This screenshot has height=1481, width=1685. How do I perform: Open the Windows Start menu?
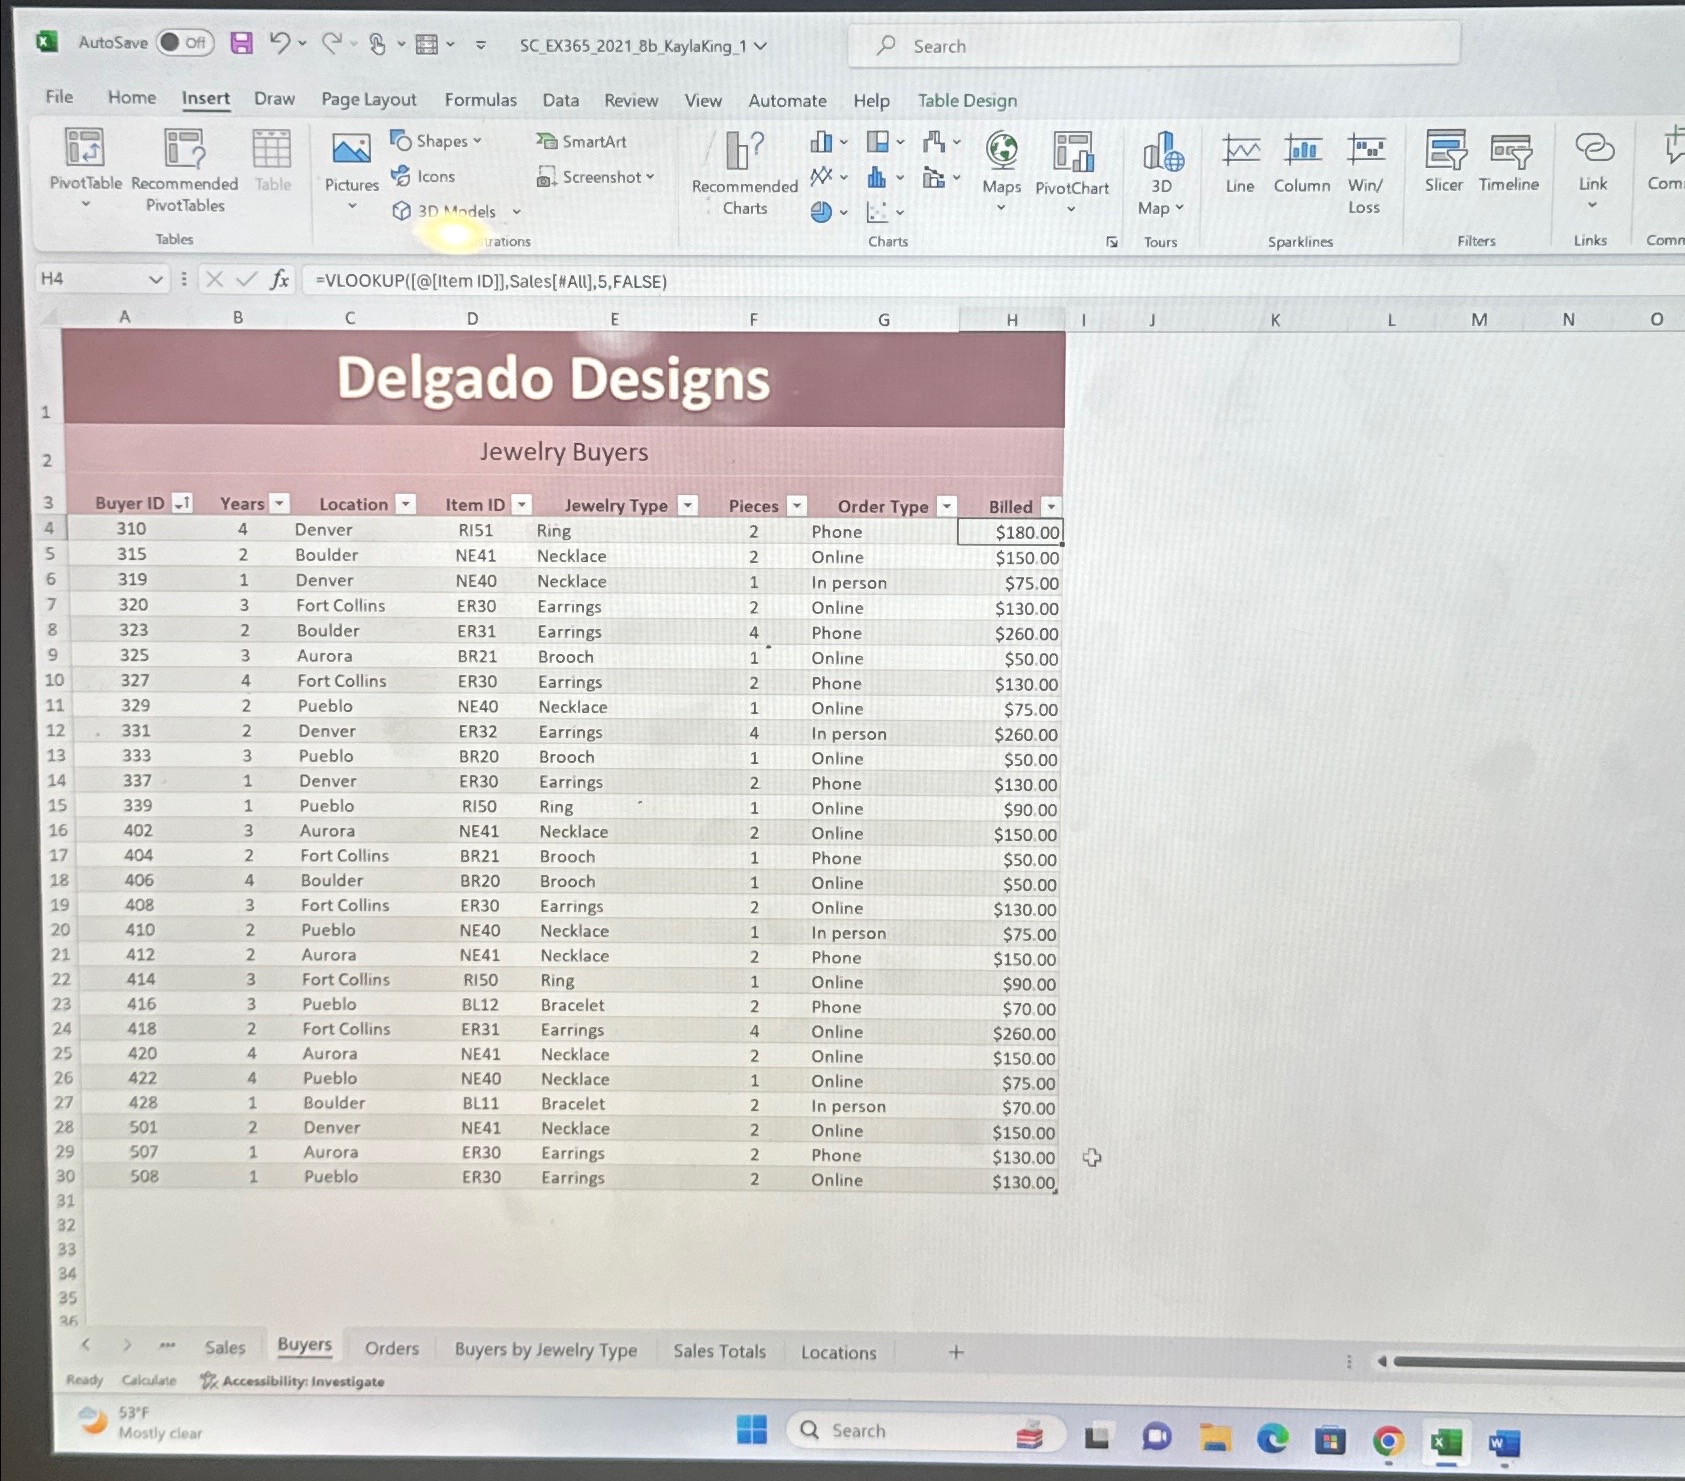coord(752,1430)
